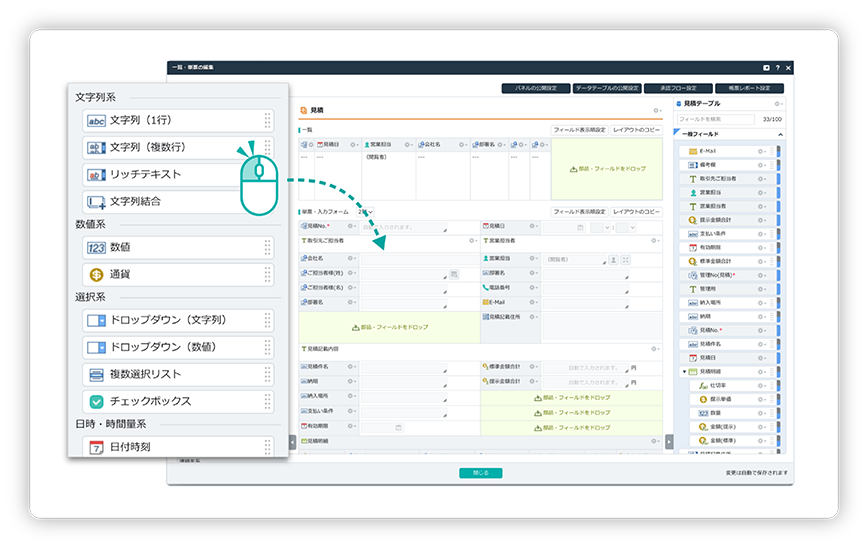The image size is (868, 548).
Task: Open the help question mark in title bar
Action: (778, 68)
